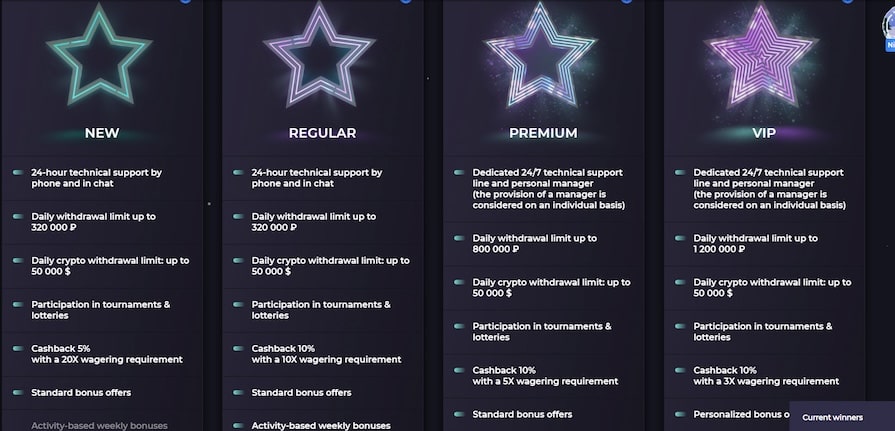Image resolution: width=895 pixels, height=431 pixels.
Task: Click Personalized bonus offers in VIP card
Action: 741,414
